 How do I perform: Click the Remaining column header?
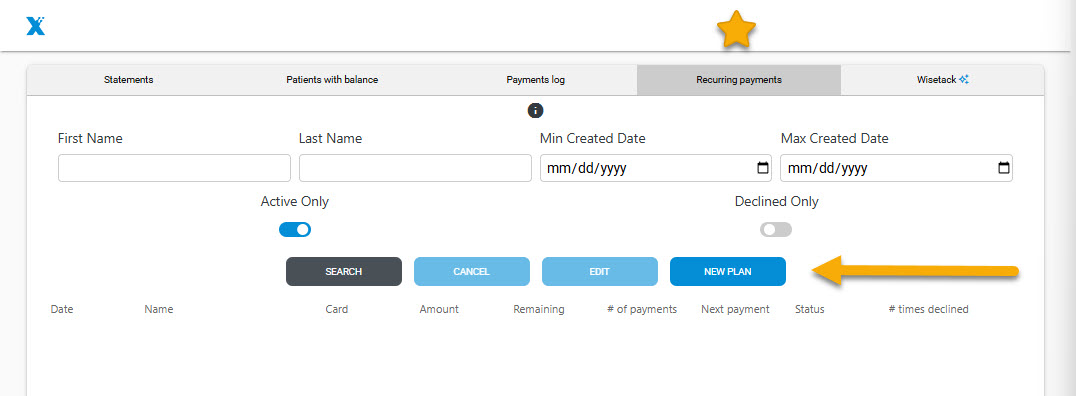539,310
